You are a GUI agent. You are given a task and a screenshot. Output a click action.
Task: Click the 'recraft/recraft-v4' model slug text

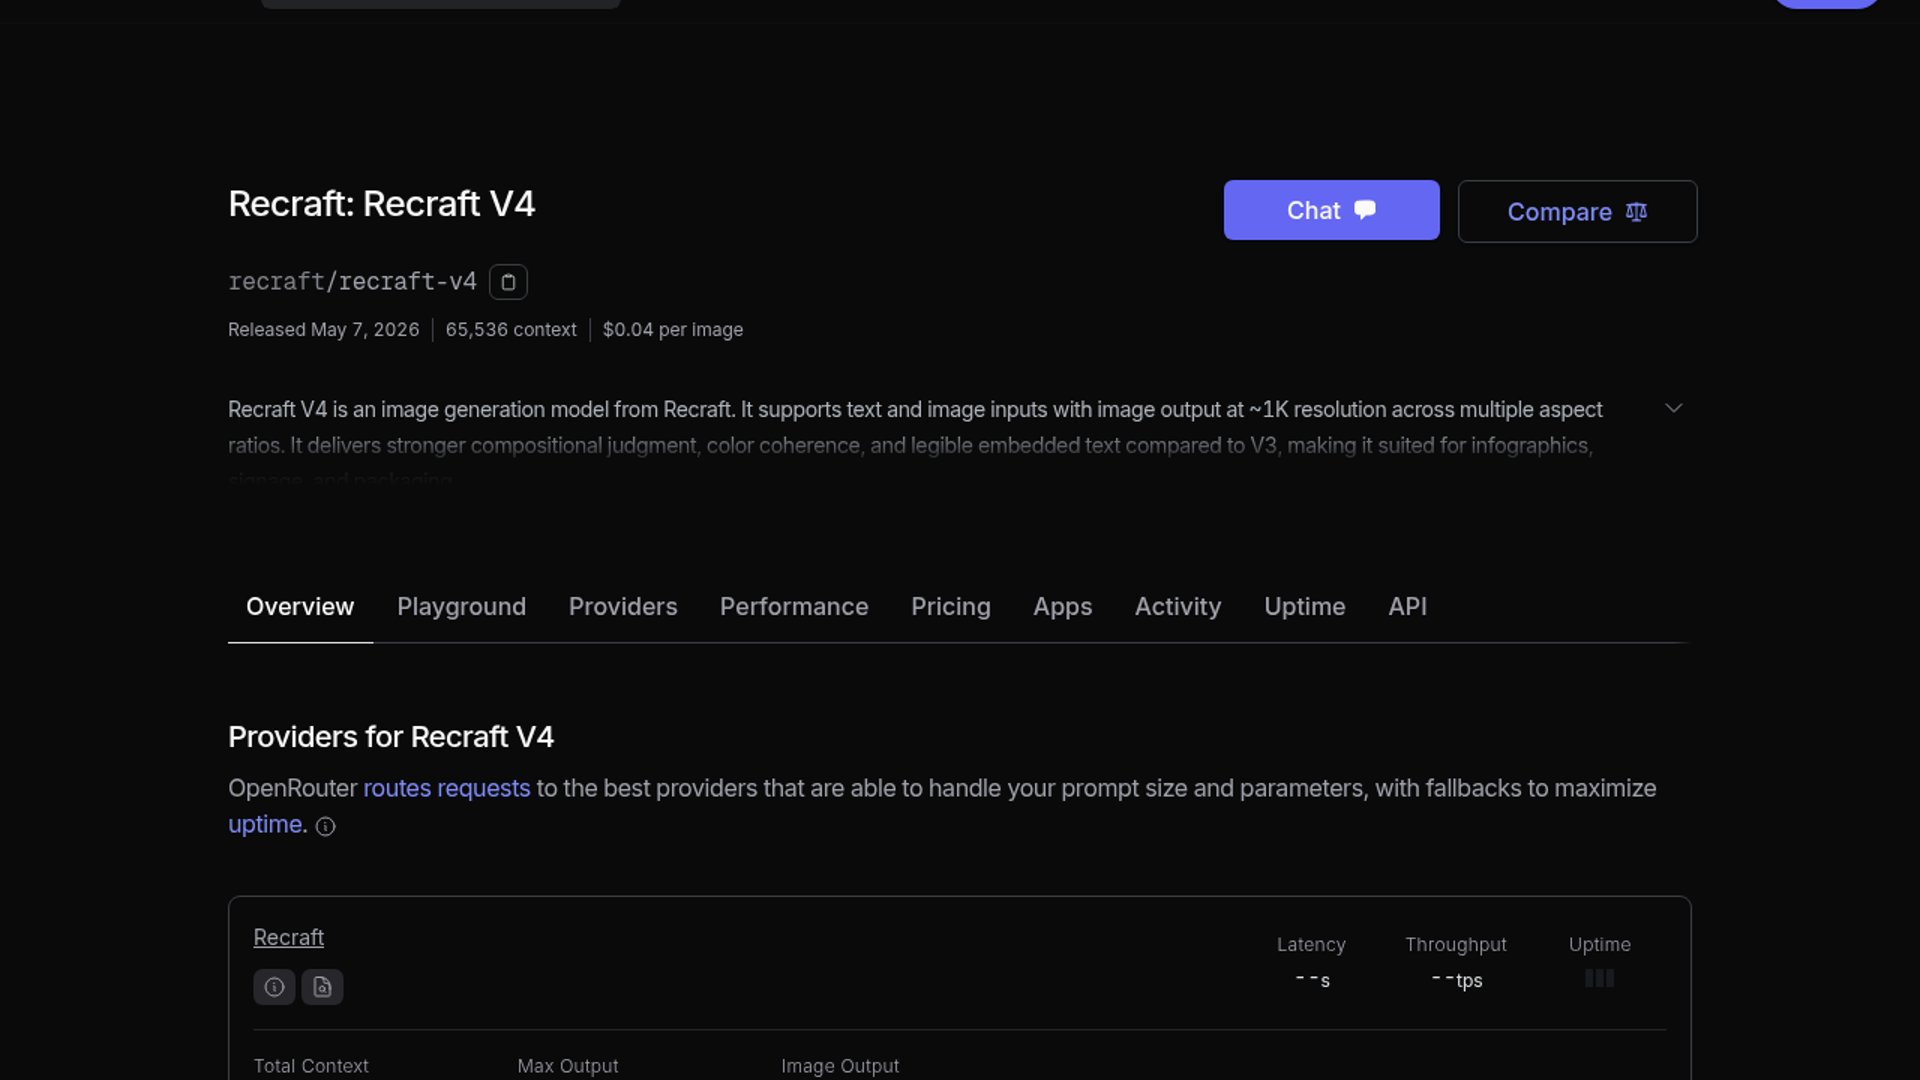click(352, 282)
